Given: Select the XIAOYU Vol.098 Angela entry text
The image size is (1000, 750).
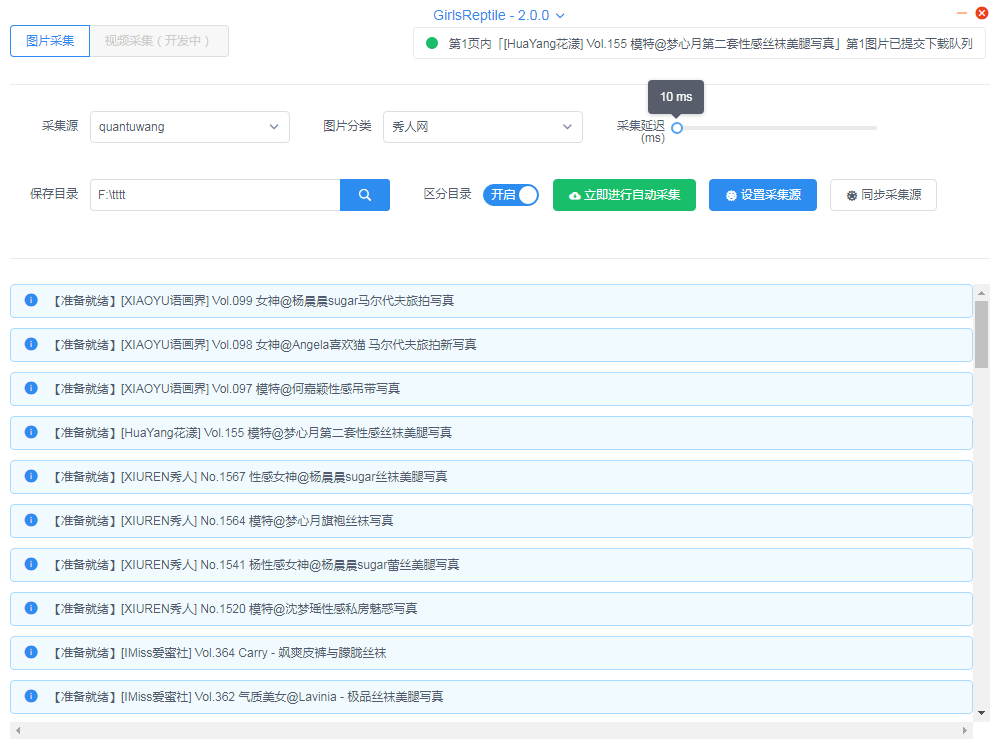Looking at the screenshot, I should [x=263, y=345].
